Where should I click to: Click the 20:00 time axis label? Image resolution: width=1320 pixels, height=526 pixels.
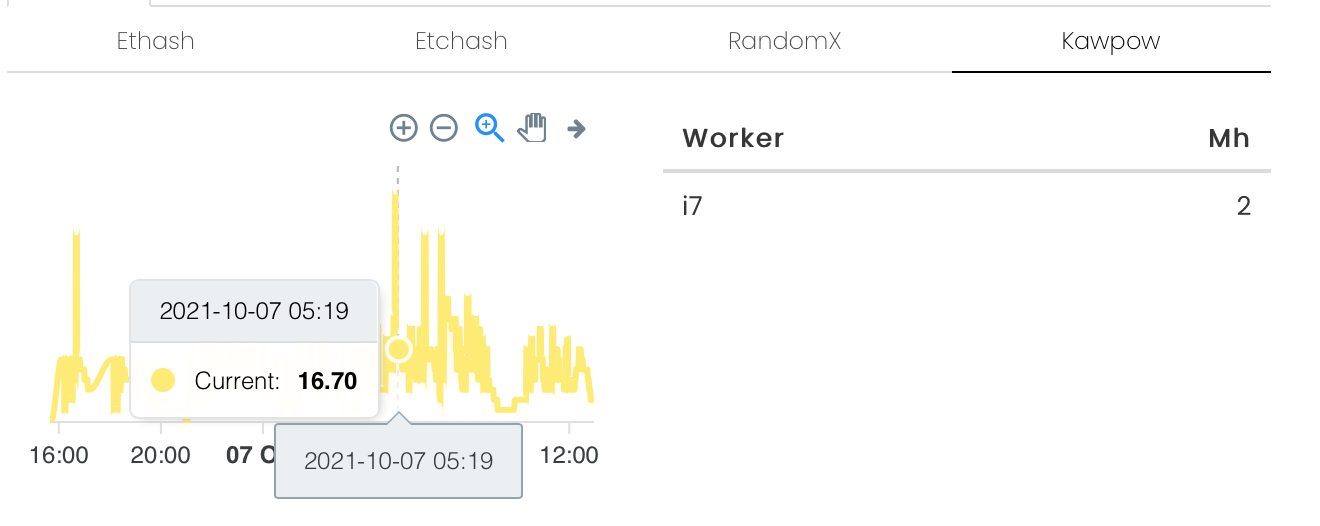click(161, 456)
